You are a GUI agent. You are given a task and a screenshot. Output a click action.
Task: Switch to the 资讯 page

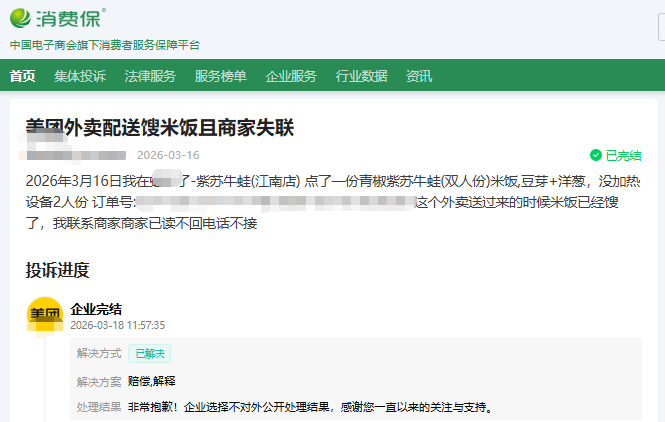pos(419,76)
